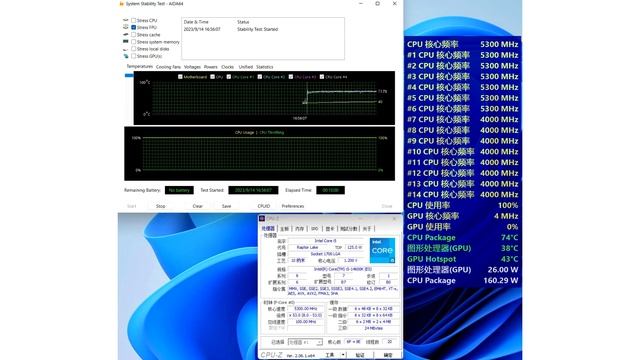
Task: Open AIDA64 Preferences
Action: point(293,206)
